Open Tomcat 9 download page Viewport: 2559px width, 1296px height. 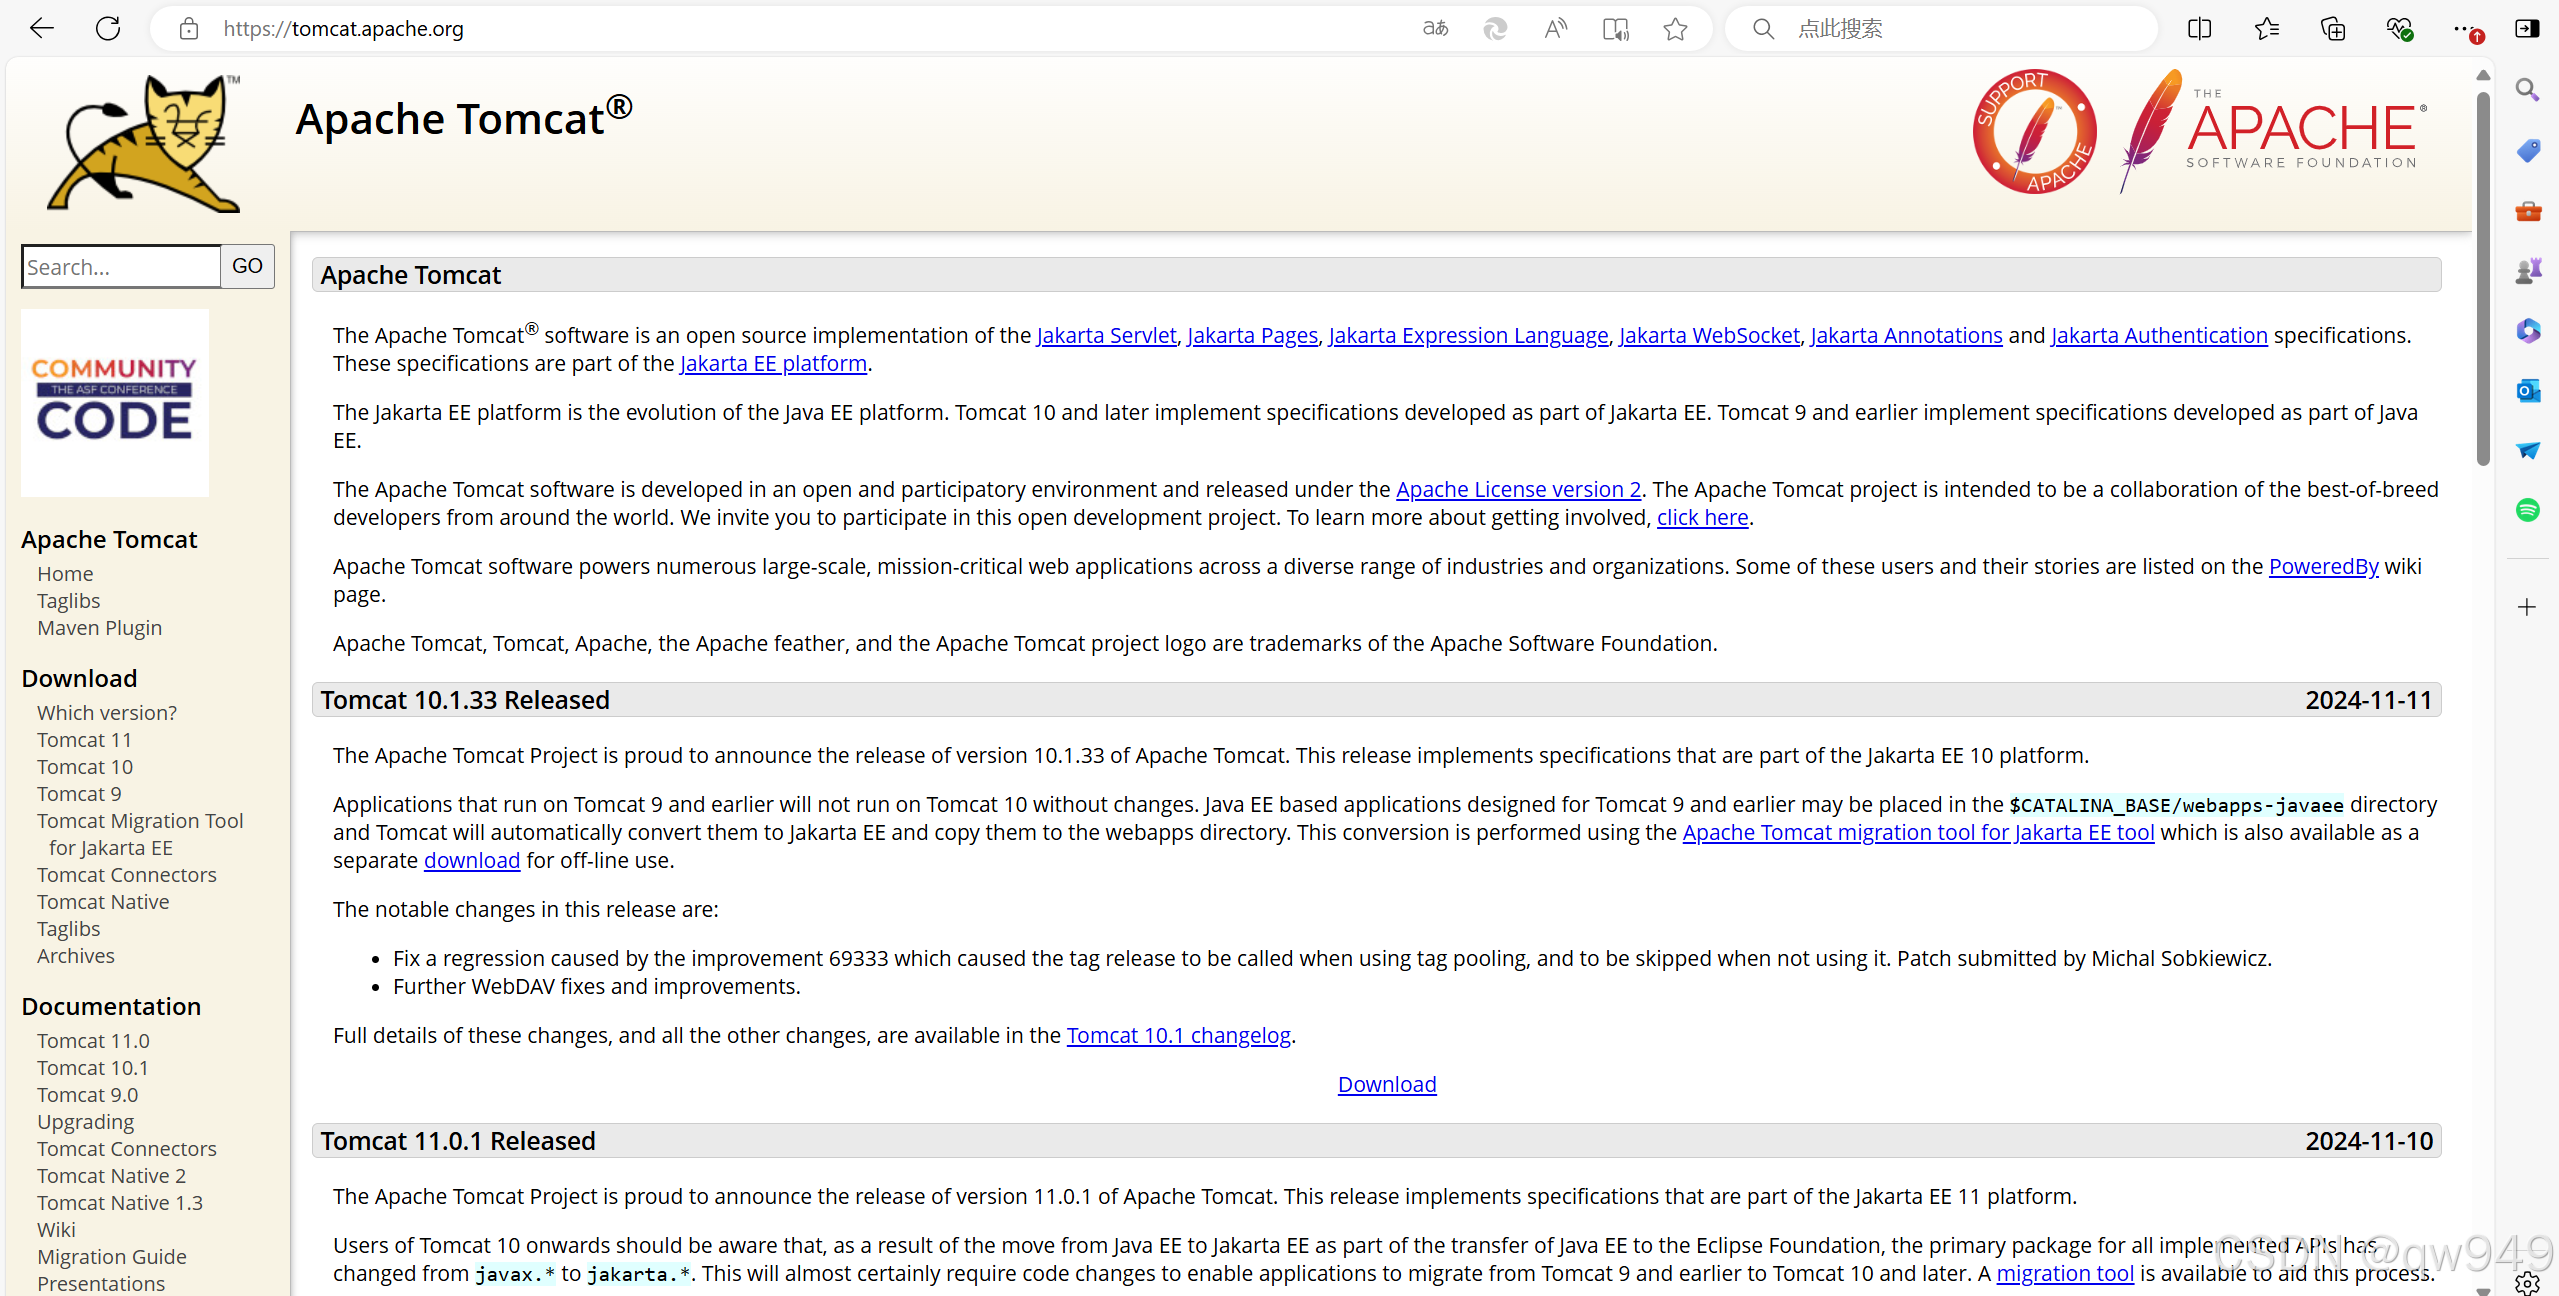click(79, 794)
